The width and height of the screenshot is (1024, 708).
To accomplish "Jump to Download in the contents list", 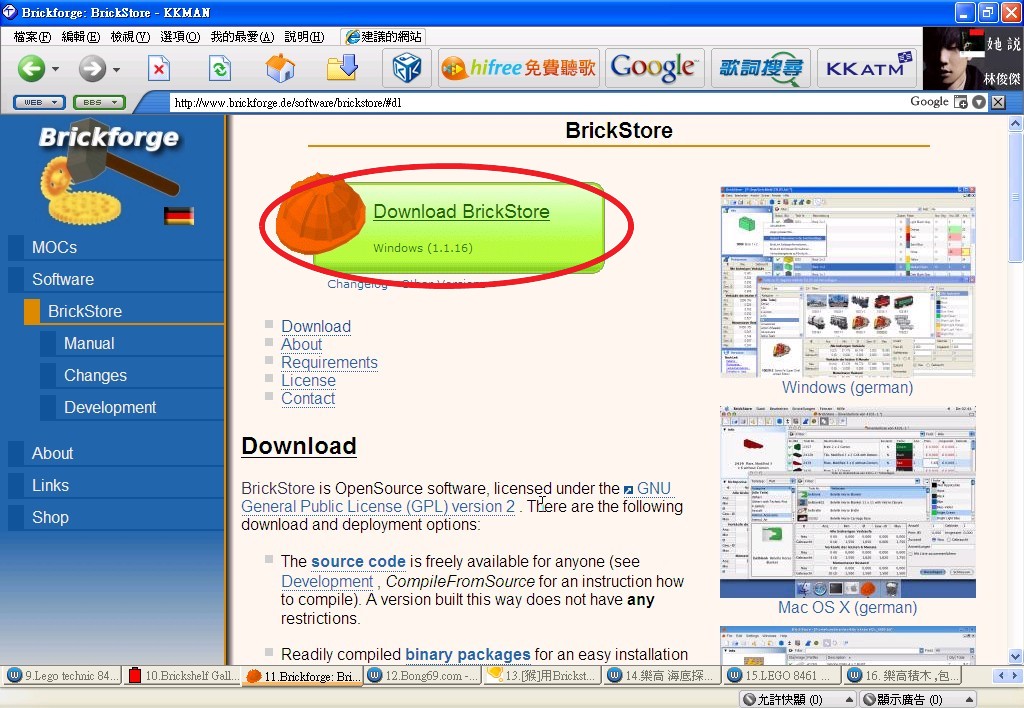I will 316,326.
